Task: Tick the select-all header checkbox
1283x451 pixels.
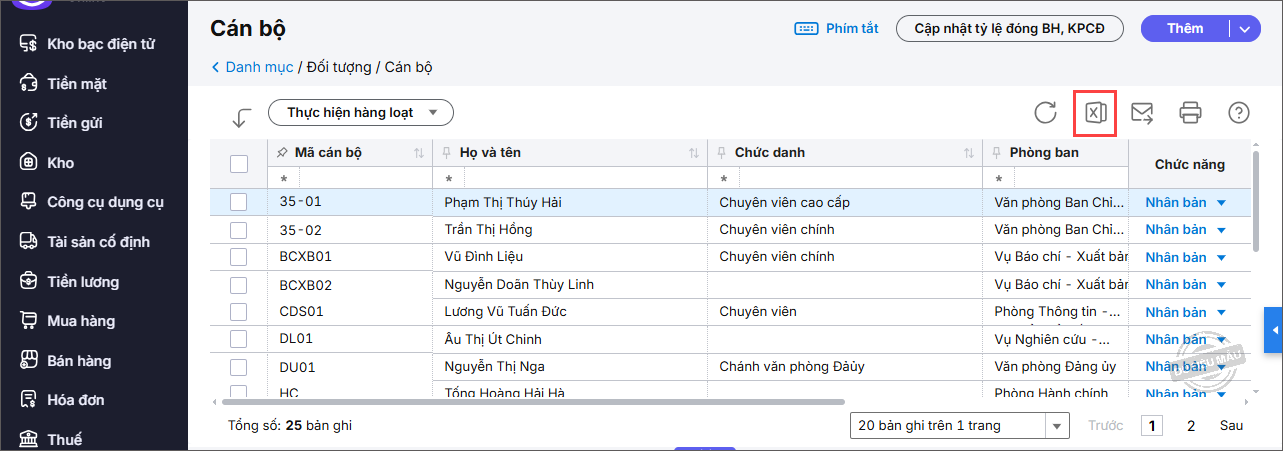Action: [239, 164]
